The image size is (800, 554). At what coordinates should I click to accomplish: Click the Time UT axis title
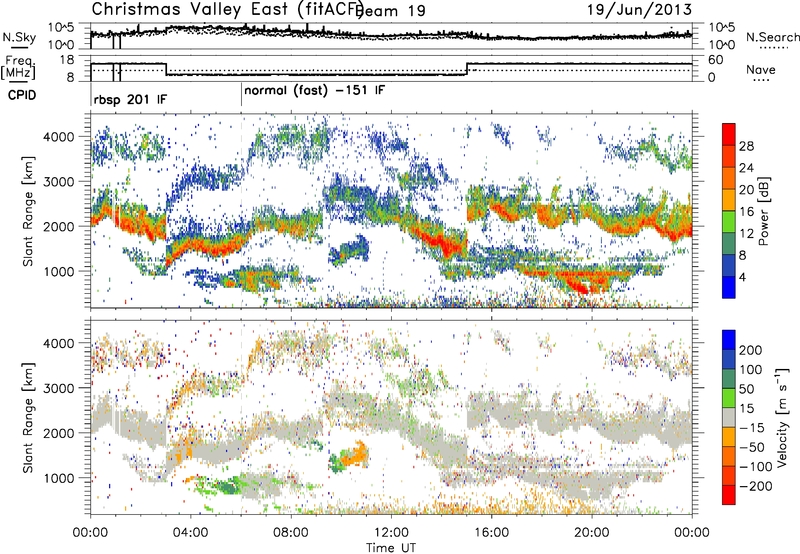[391, 548]
